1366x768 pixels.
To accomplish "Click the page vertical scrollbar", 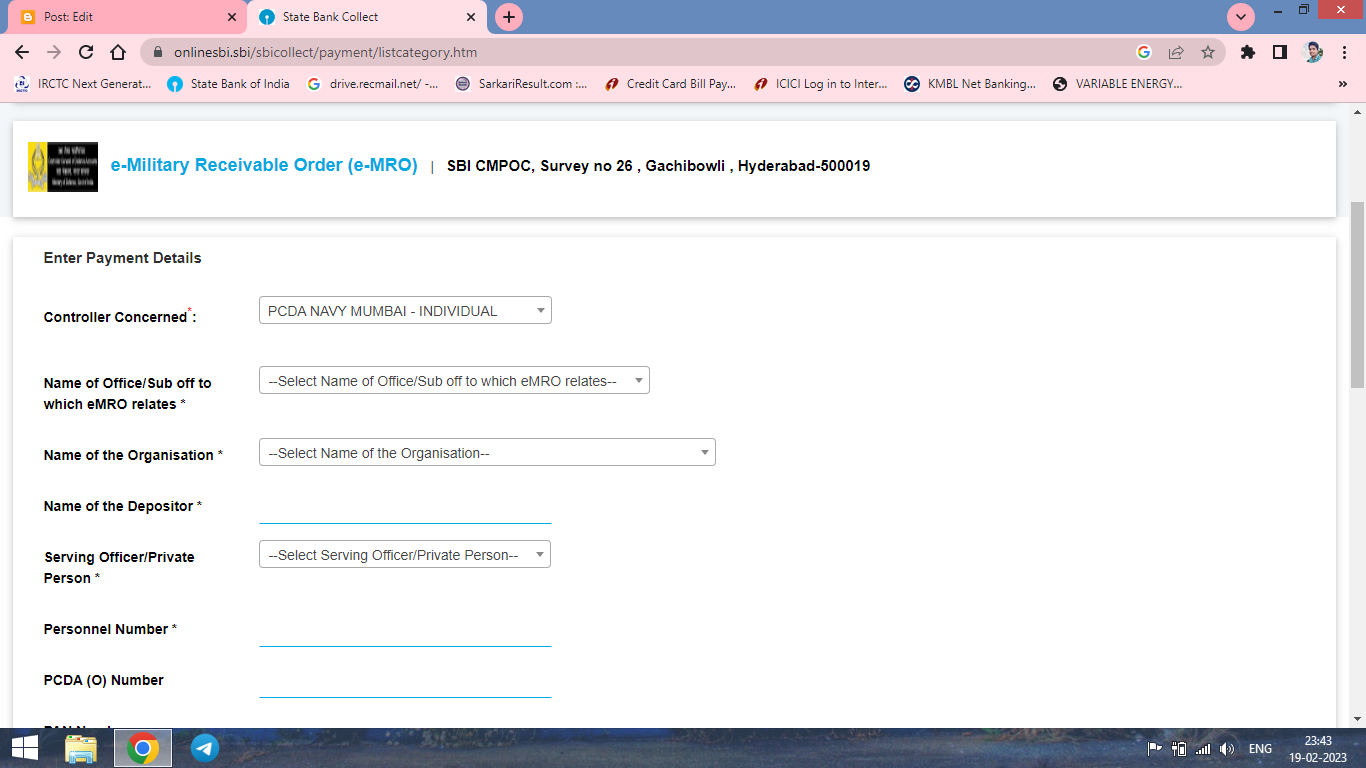I will 1357,295.
